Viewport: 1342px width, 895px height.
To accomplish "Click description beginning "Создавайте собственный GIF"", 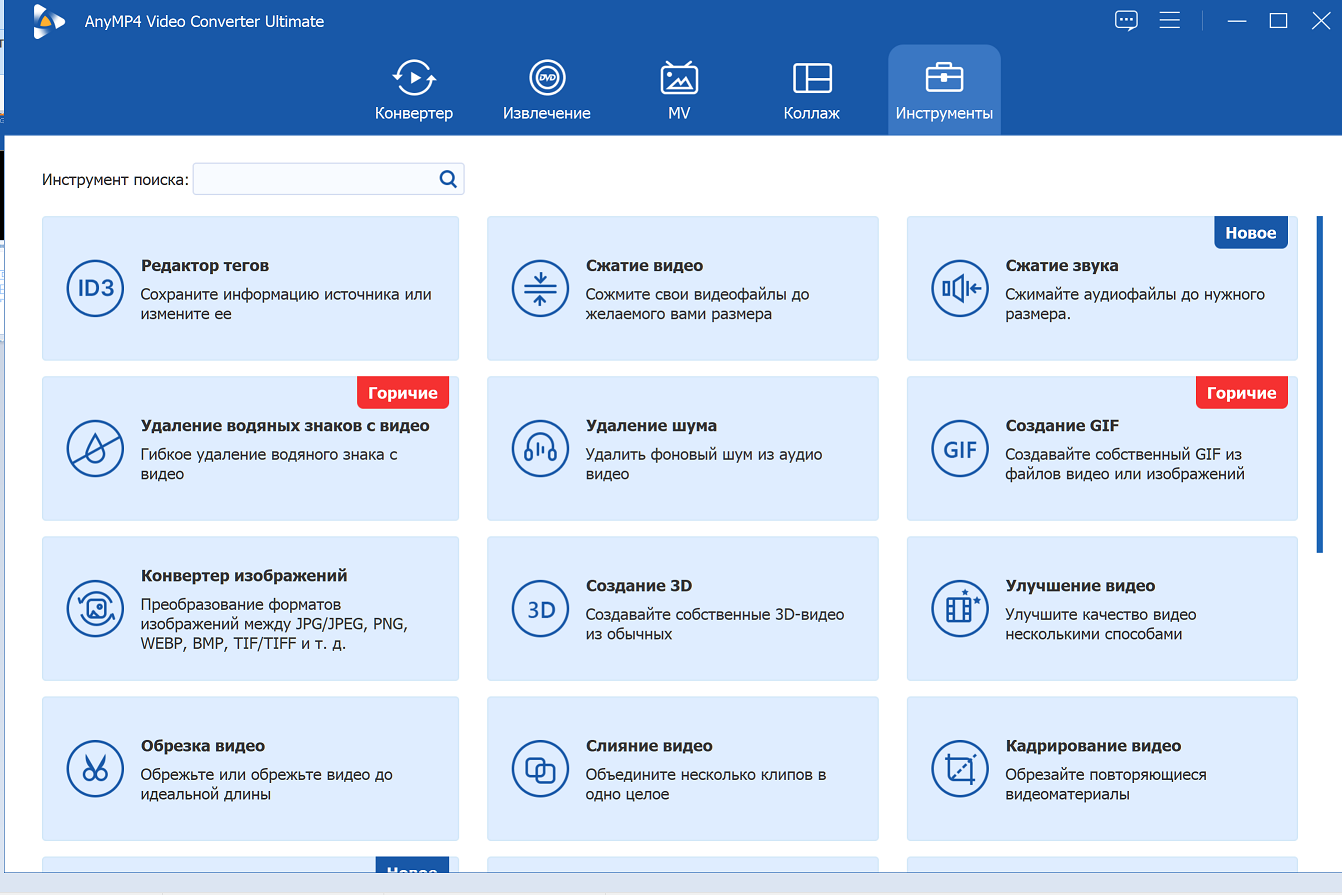I will click(1125, 464).
